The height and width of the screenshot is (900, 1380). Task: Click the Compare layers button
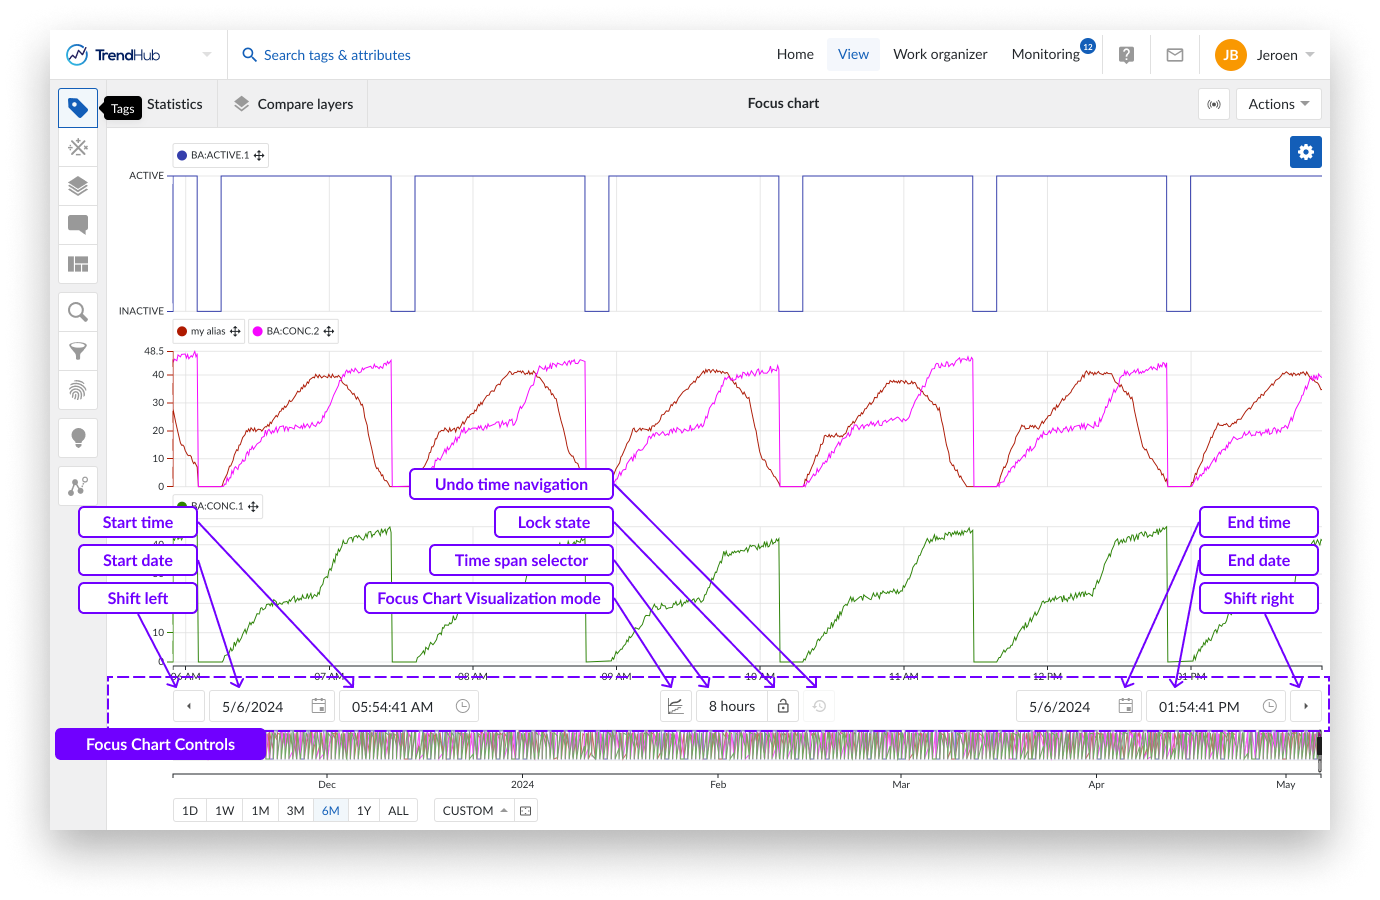(x=294, y=104)
